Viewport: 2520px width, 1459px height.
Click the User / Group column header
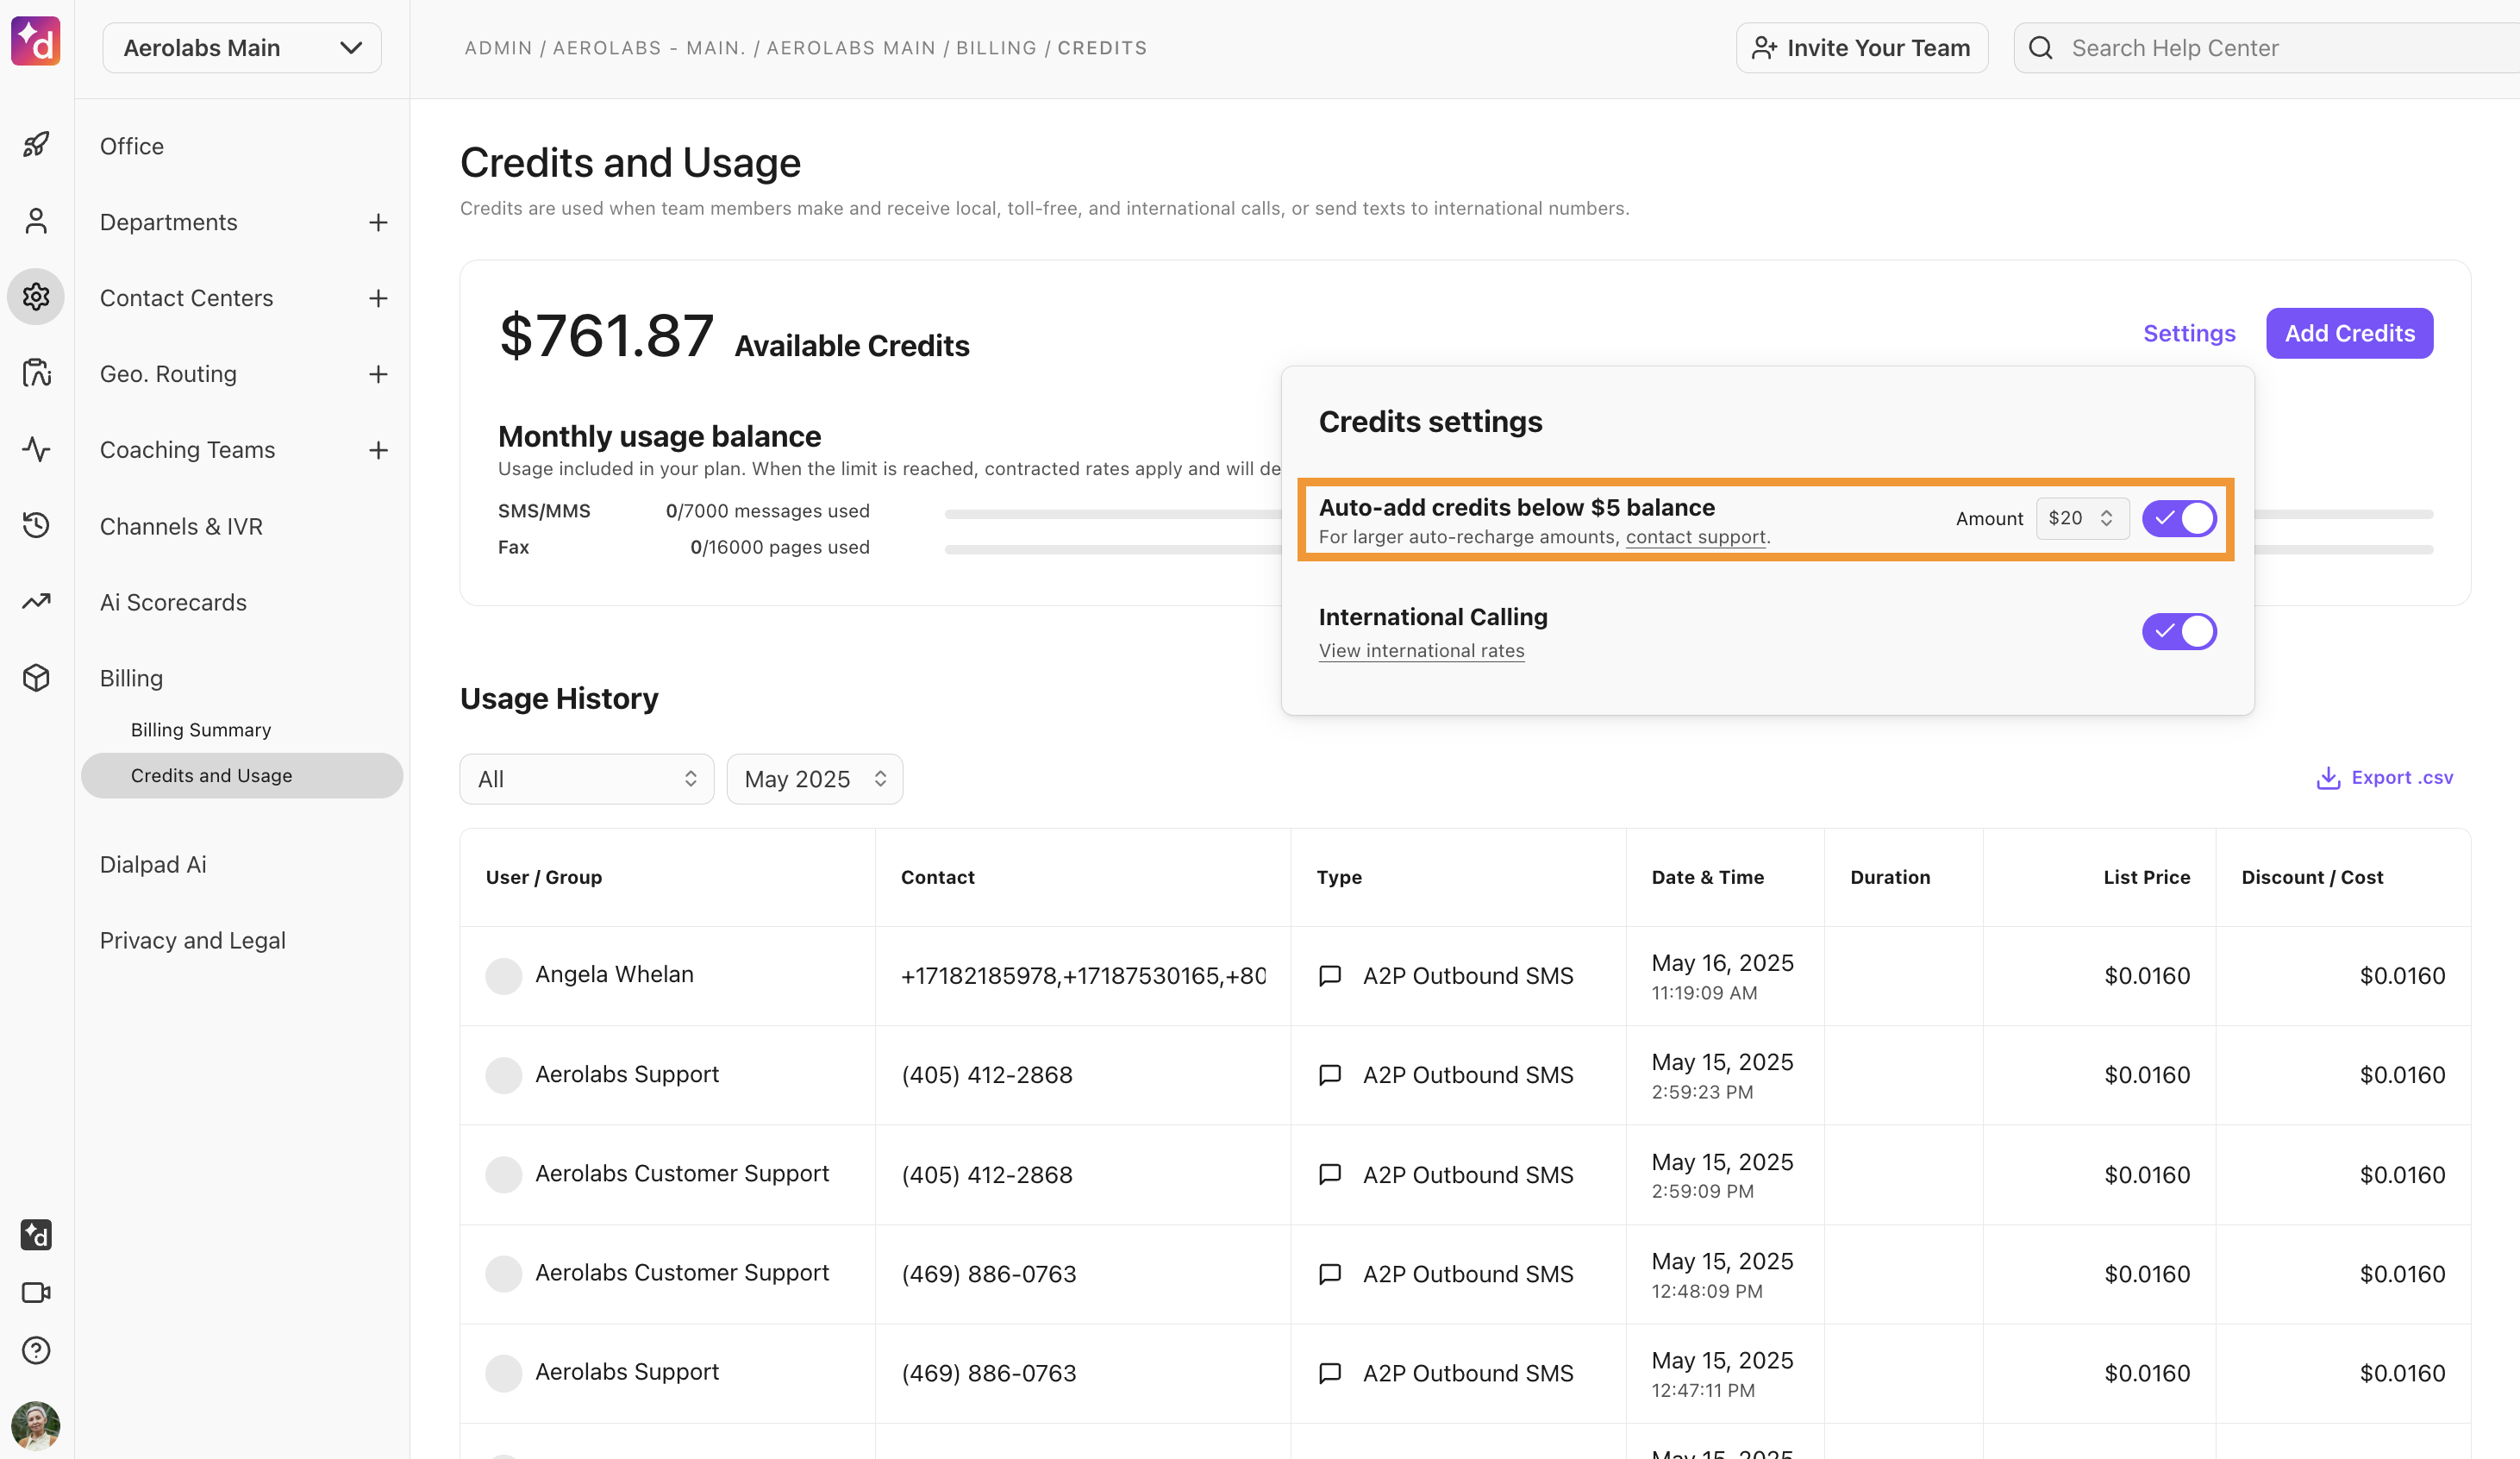544,877
